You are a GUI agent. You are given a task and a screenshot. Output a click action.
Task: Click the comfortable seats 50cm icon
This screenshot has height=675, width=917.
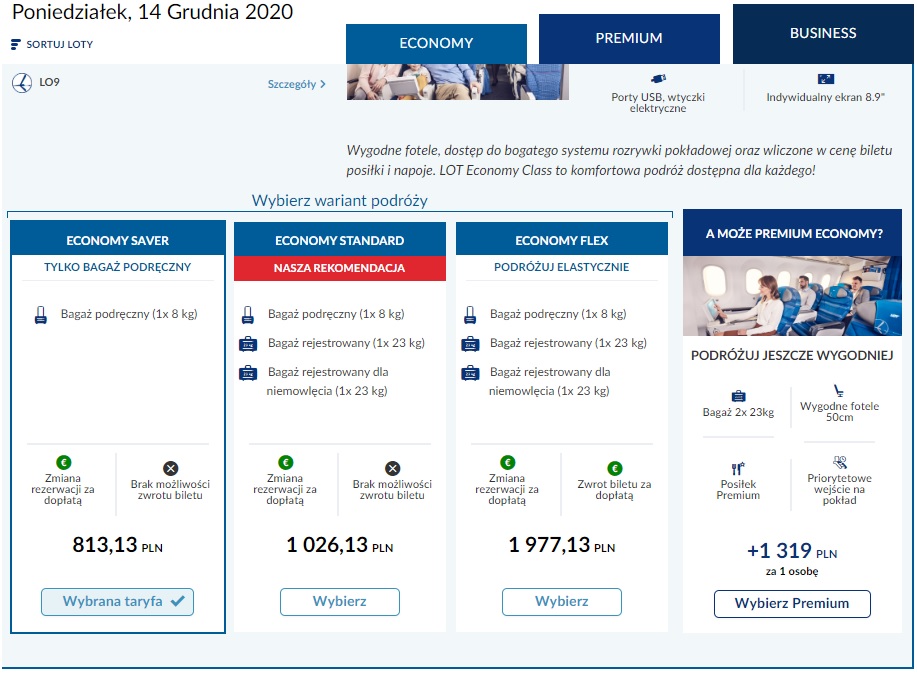[x=839, y=390]
